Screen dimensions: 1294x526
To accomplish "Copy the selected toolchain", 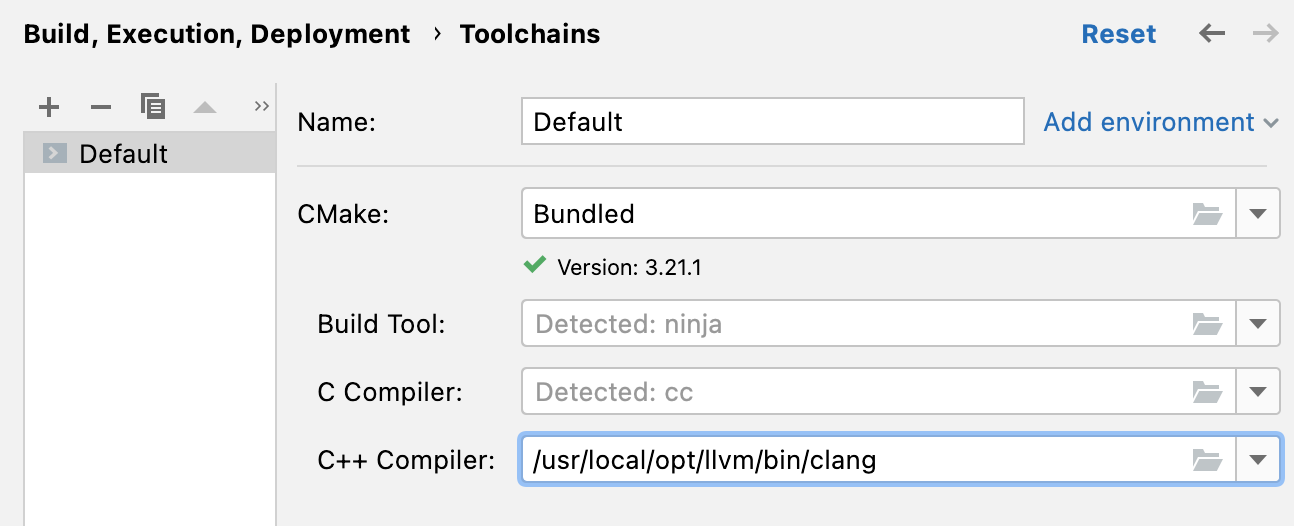I will tap(153, 106).
